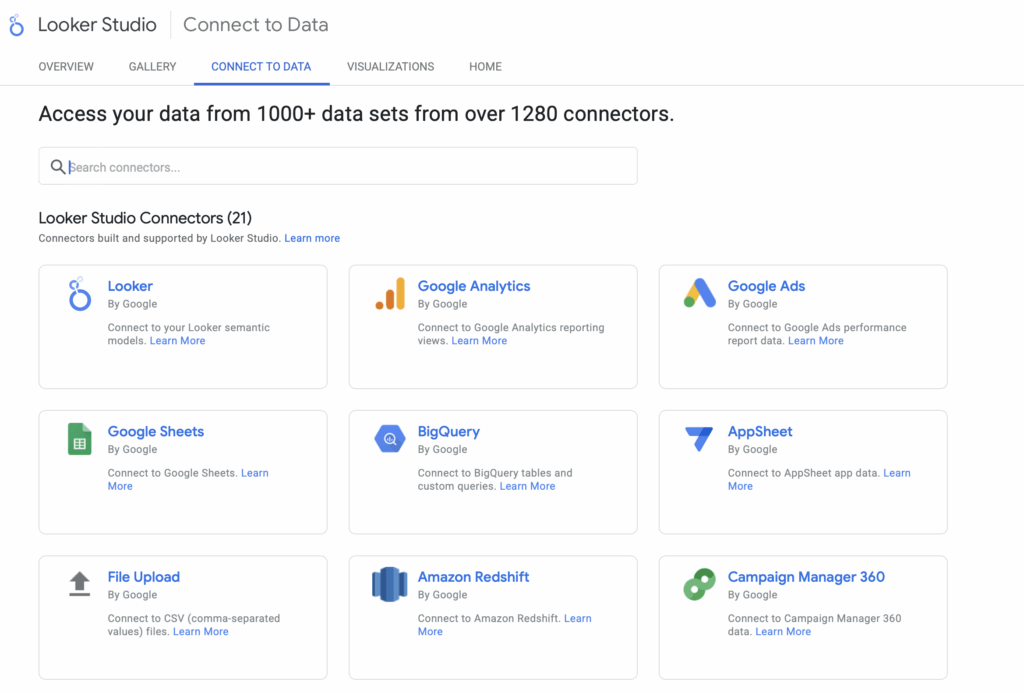The image size is (1024, 693).
Task: Click the Google Ads logo icon
Action: (x=700, y=294)
